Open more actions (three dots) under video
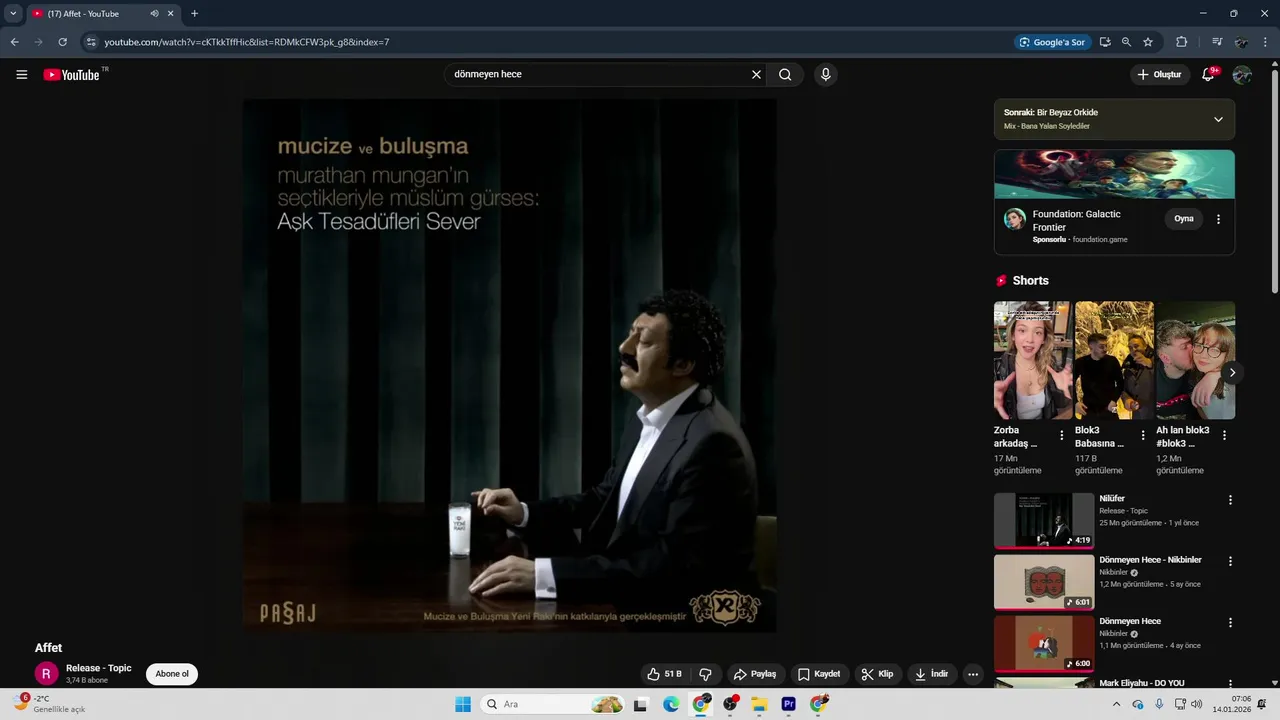Image resolution: width=1280 pixels, height=720 pixels. 972,674
